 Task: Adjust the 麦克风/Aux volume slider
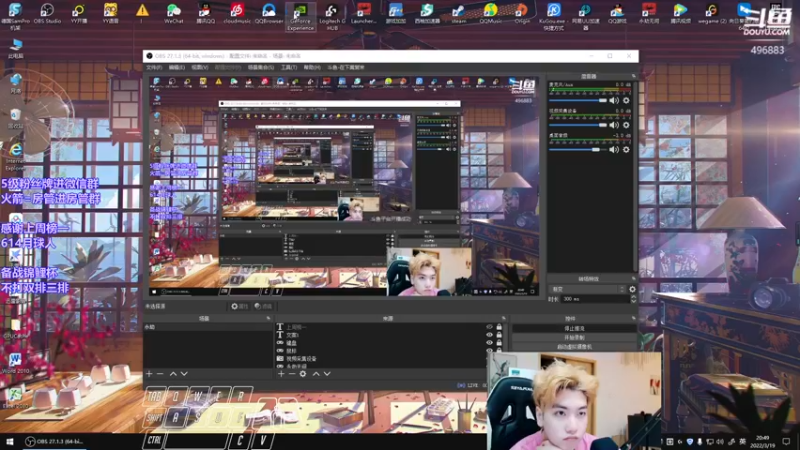pos(578,101)
